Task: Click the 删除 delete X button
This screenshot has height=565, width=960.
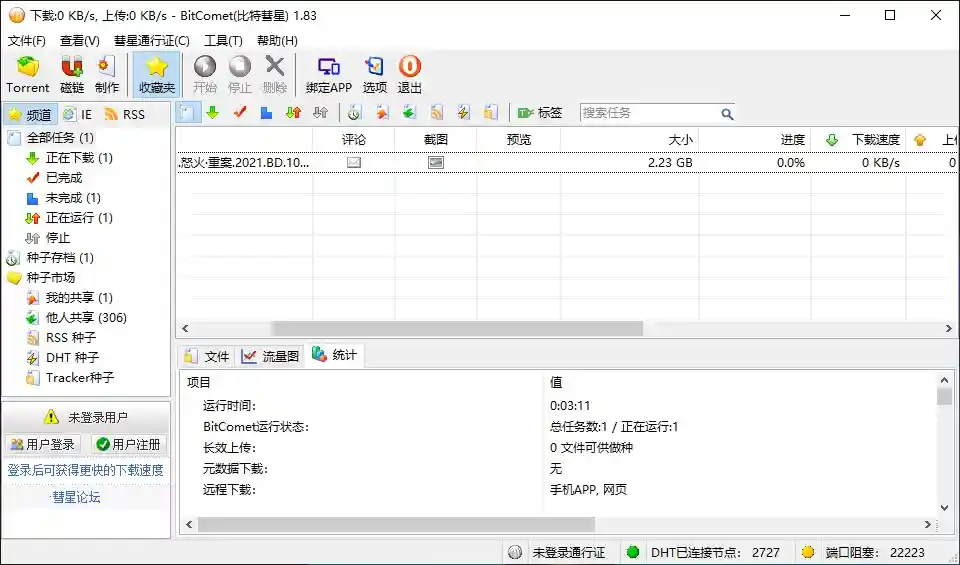Action: pyautogui.click(x=274, y=75)
